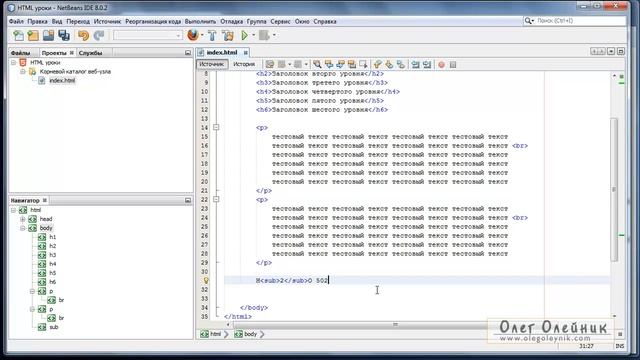Collapse the Корневой каталог веб-узла node

(x=23, y=71)
